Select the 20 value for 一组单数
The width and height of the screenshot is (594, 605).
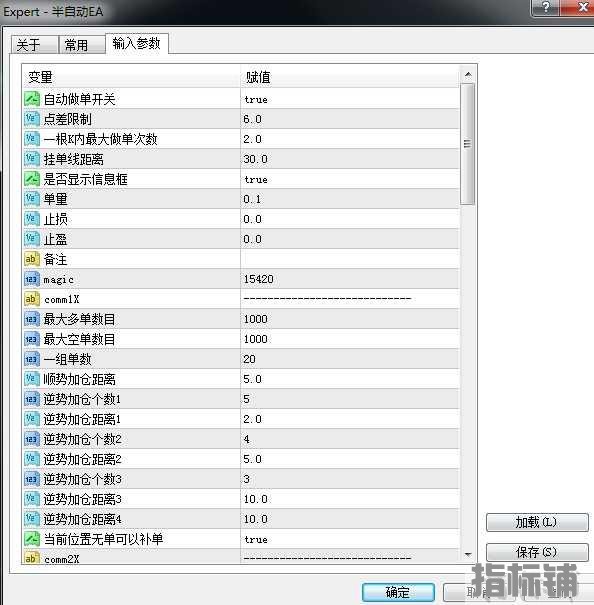tap(249, 360)
